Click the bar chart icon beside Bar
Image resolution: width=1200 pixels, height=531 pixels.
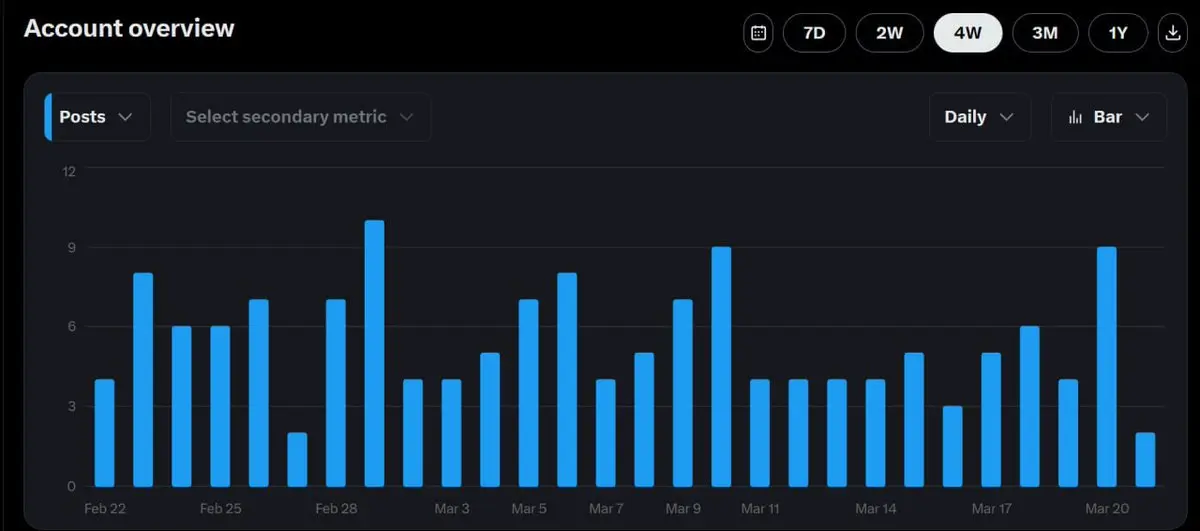[1076, 117]
